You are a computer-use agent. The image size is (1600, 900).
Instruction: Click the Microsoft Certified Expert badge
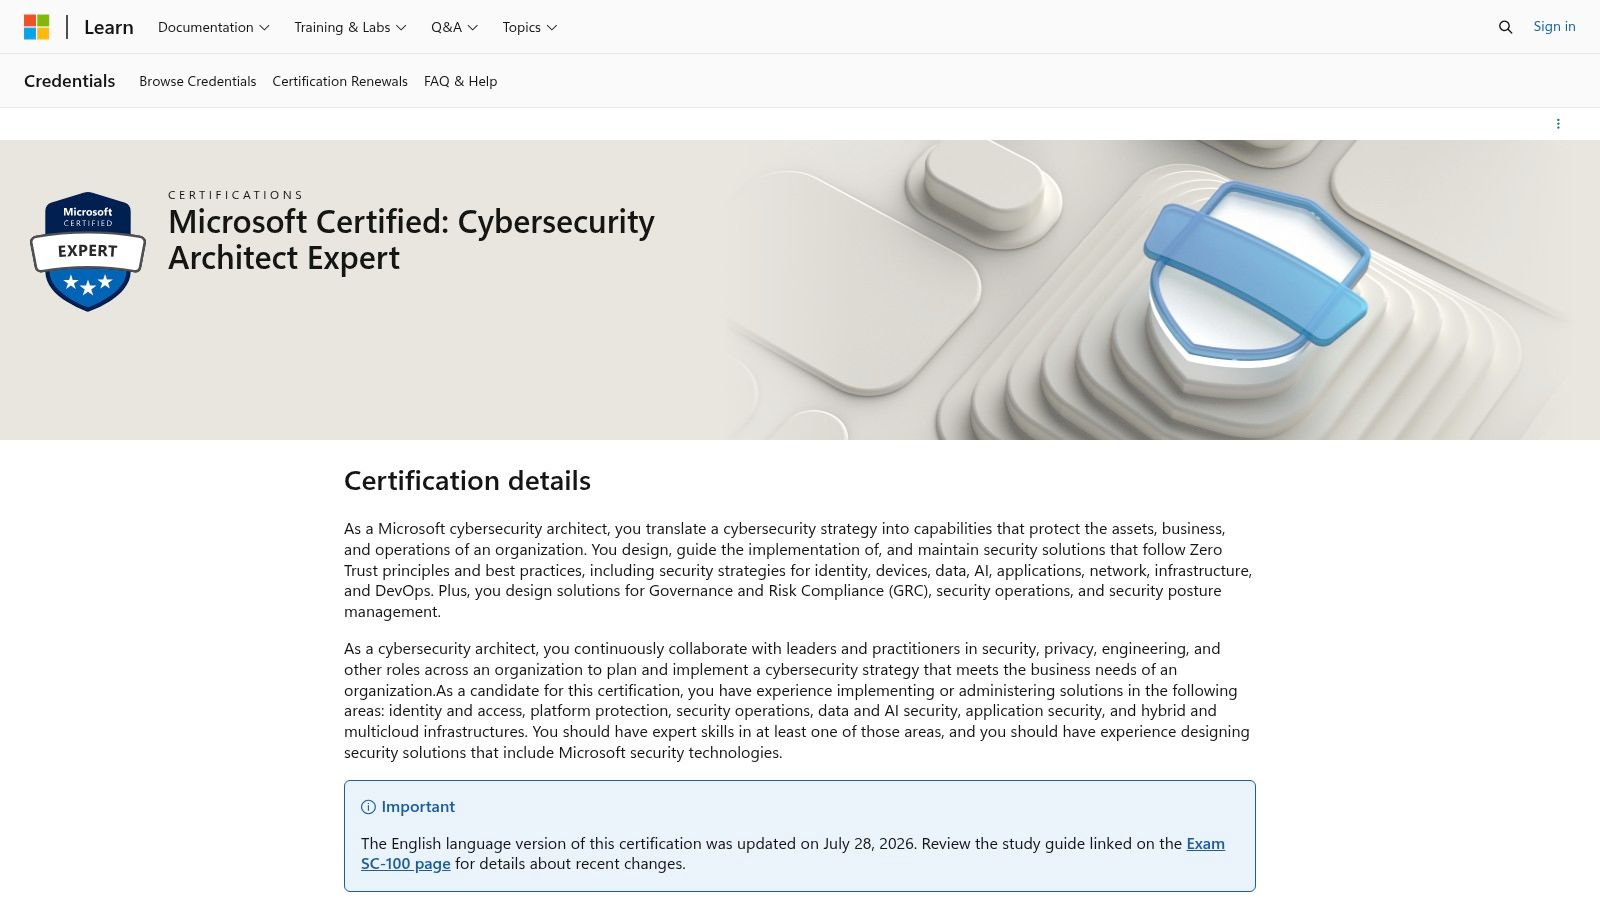[88, 251]
